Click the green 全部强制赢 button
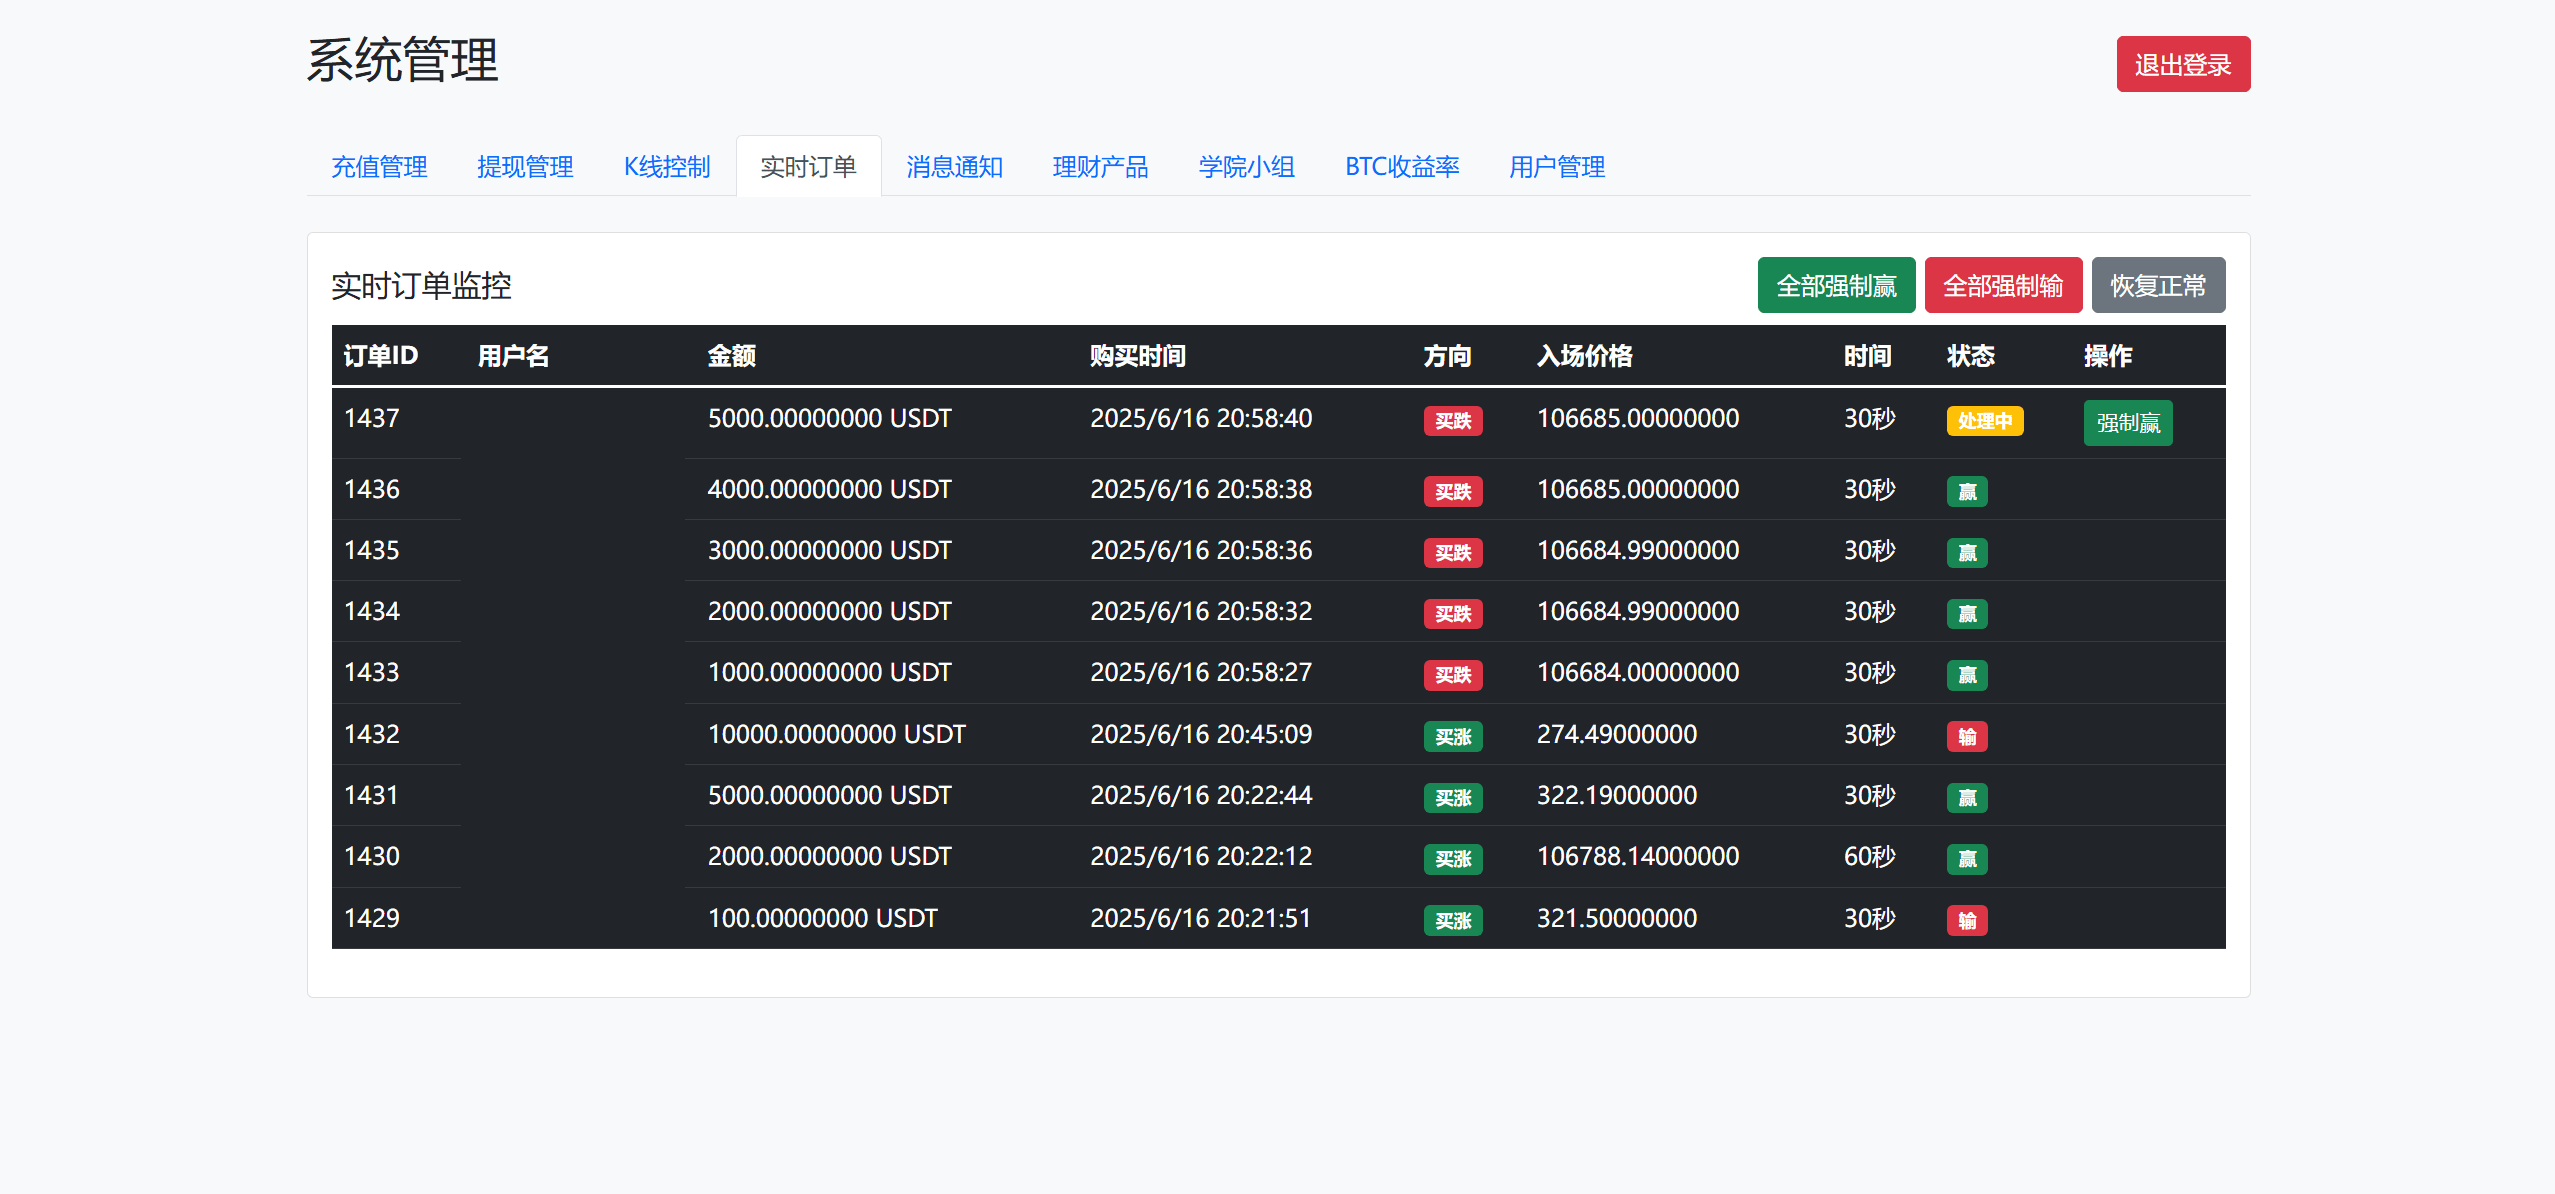Viewport: 2555px width, 1194px height. pyautogui.click(x=1836, y=285)
